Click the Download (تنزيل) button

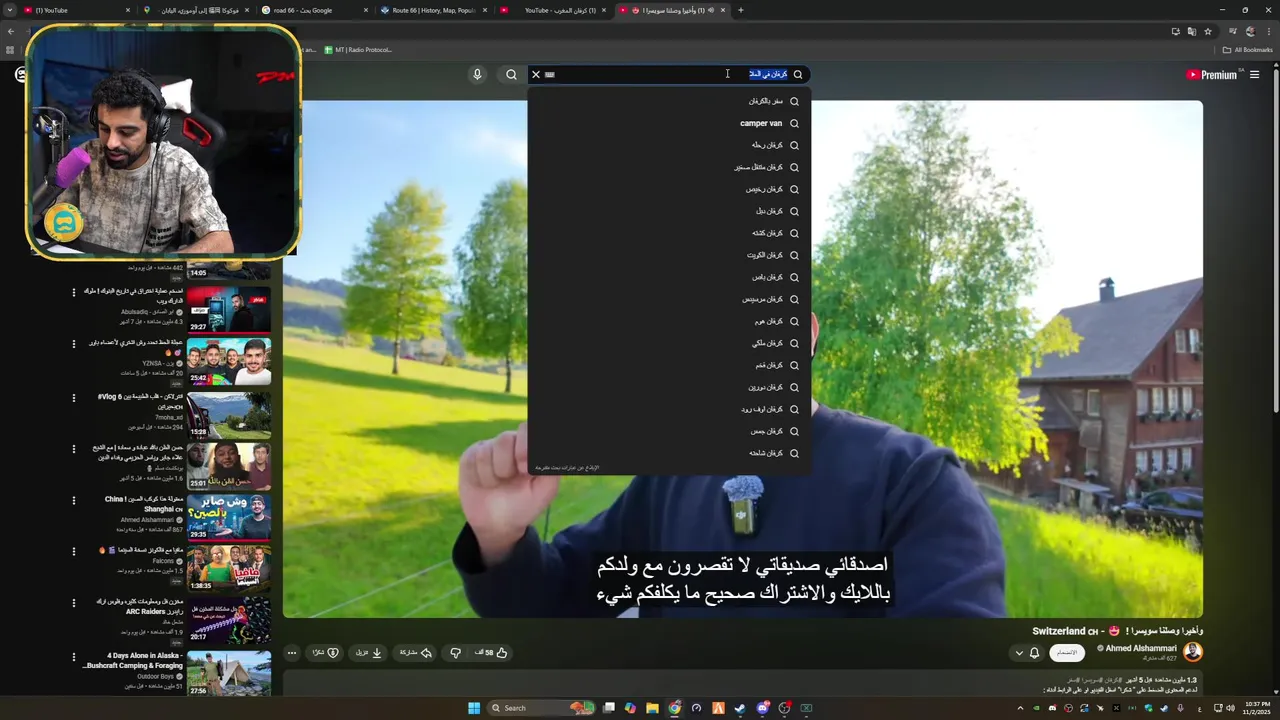click(369, 653)
